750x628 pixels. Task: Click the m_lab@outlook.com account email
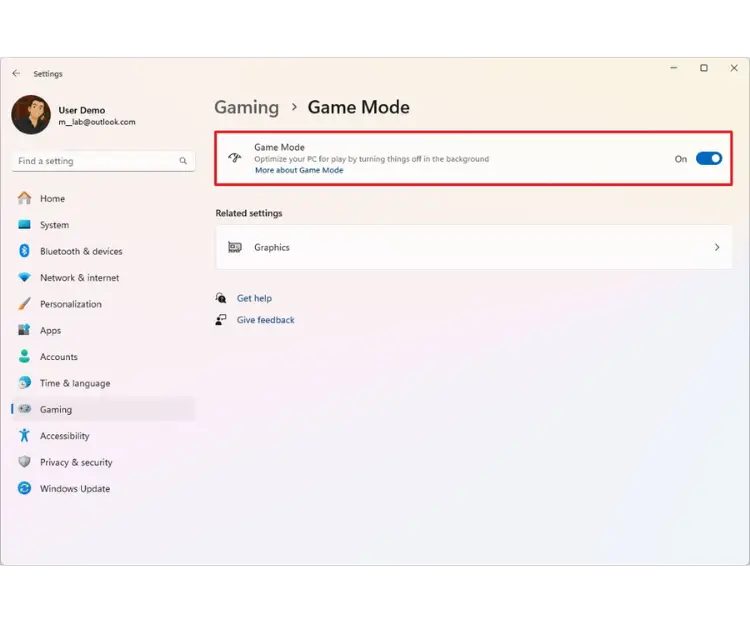[97, 122]
